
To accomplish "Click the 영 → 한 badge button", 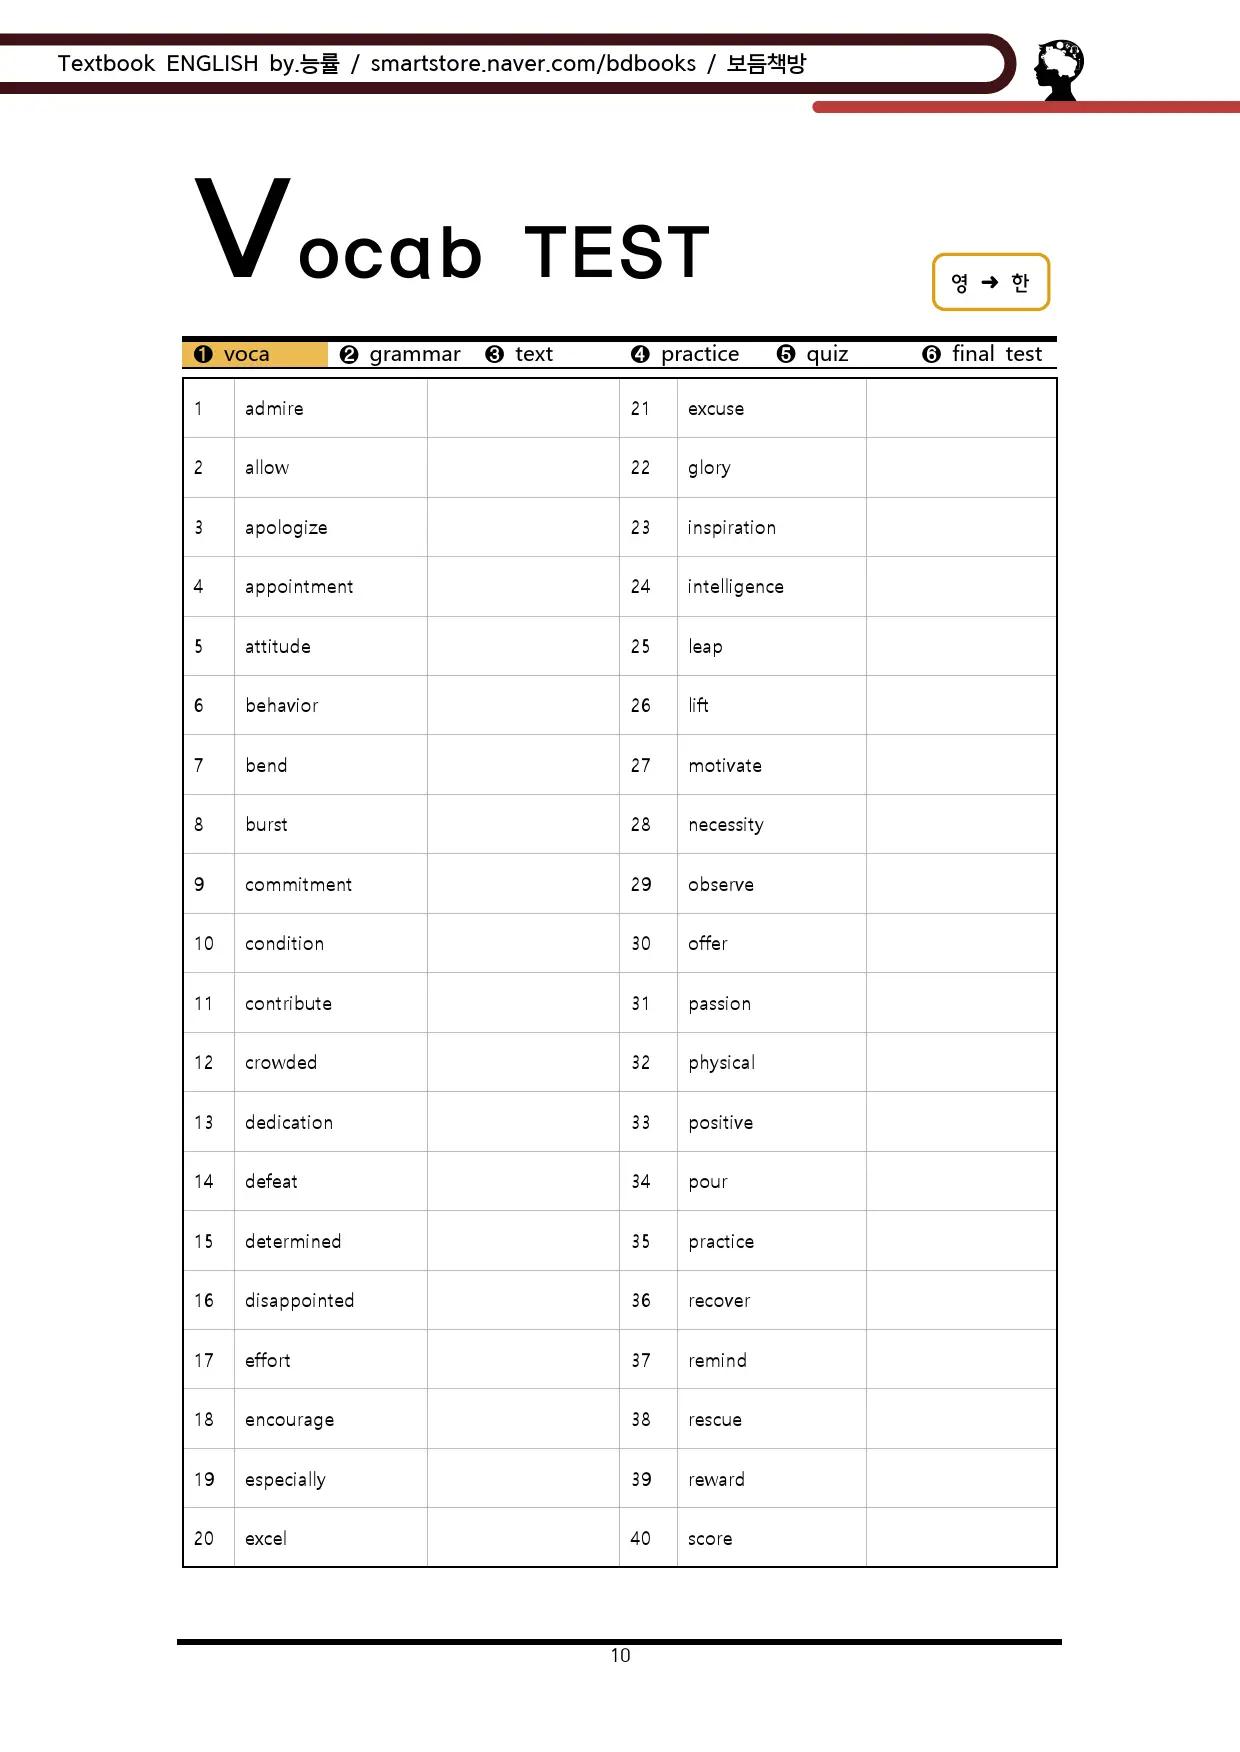I will pos(991,282).
